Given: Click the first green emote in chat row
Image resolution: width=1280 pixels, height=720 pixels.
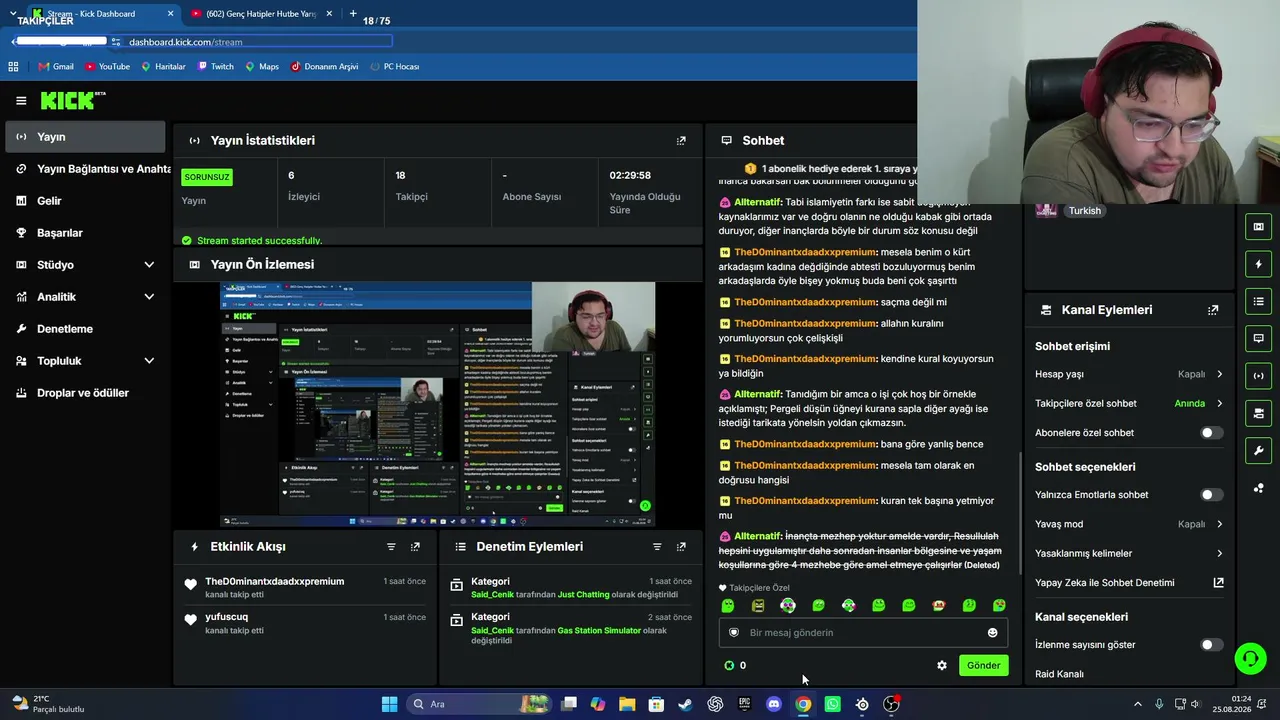Looking at the screenshot, I should (728, 605).
